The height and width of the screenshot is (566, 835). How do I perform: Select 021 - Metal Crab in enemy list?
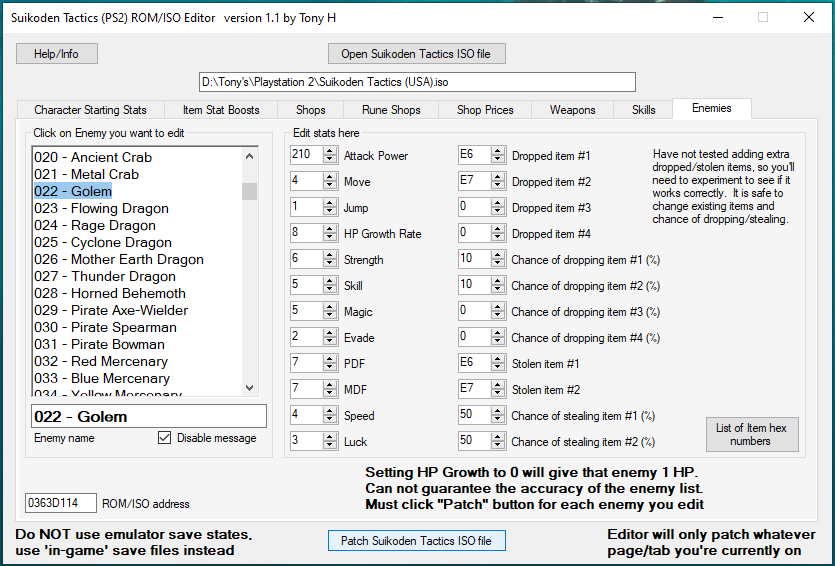click(136, 175)
